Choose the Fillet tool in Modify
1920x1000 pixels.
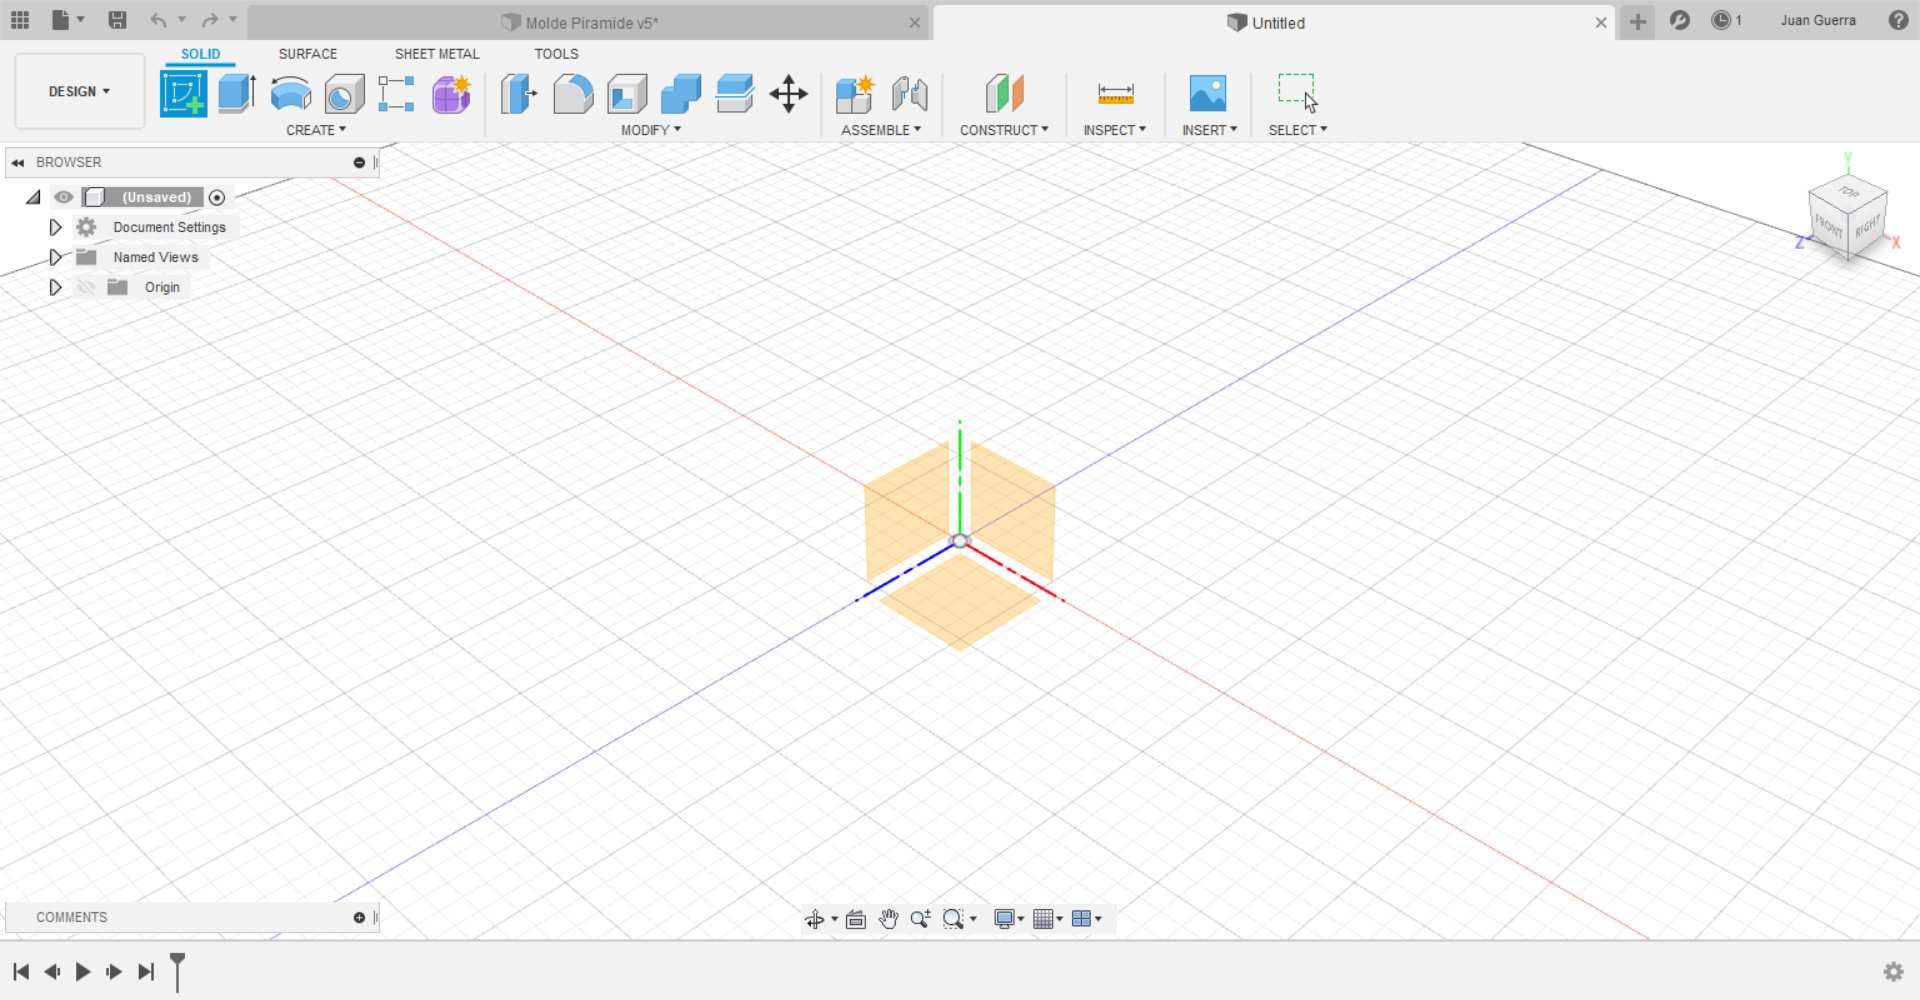(x=573, y=94)
